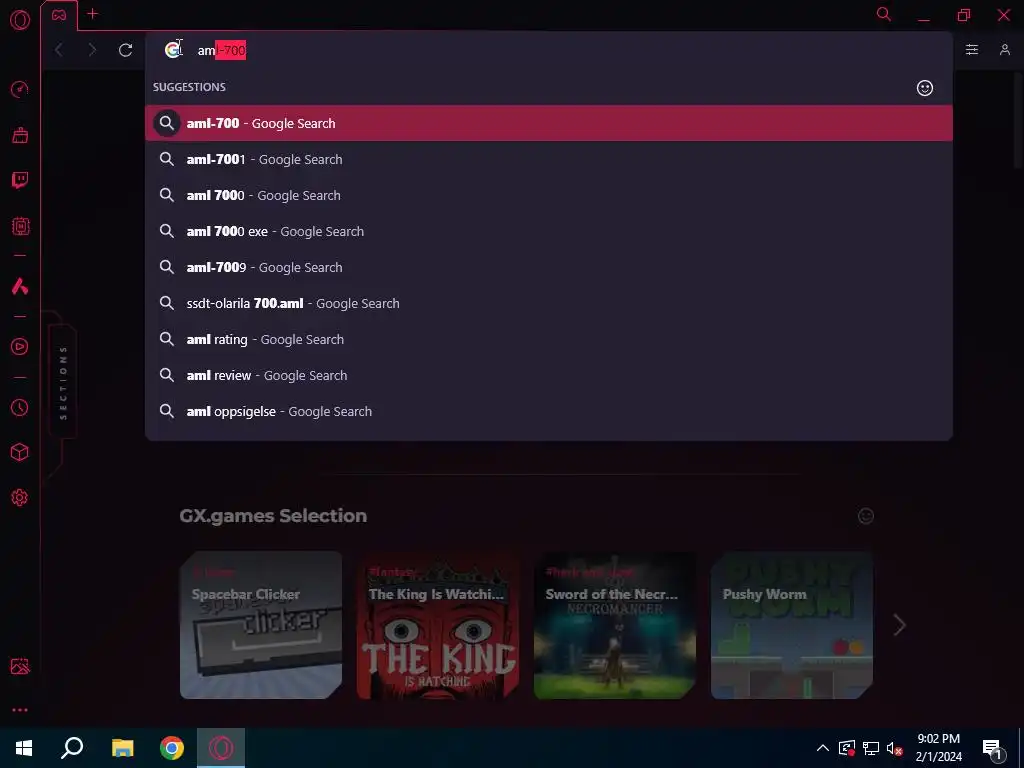Launch Google Chrome from taskbar
1024x768 pixels.
pos(172,748)
